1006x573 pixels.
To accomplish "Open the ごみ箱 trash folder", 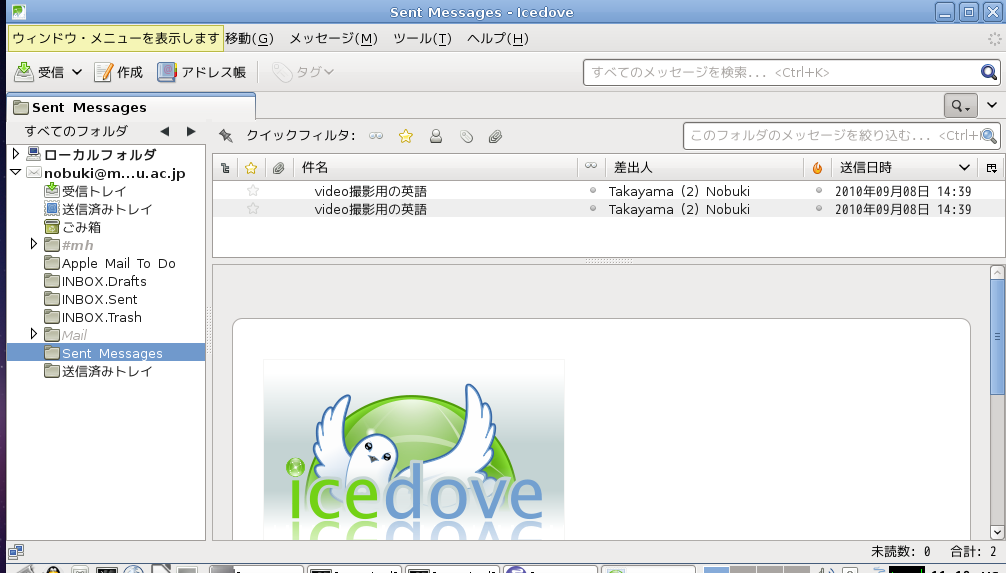I will (x=72, y=227).
